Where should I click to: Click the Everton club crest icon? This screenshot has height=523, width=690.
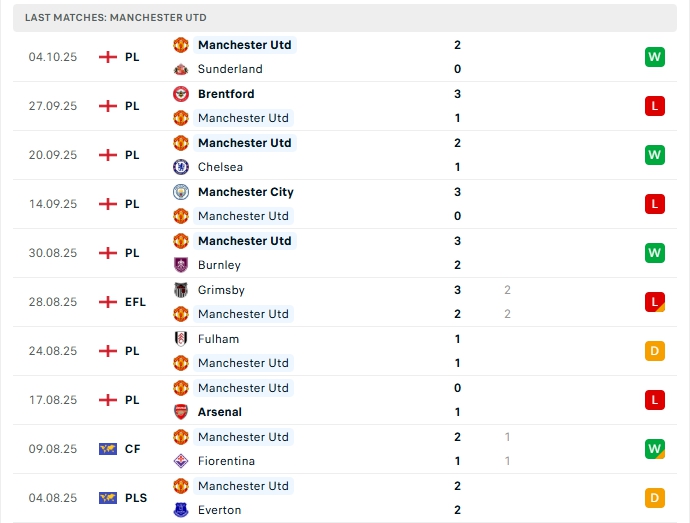[x=181, y=510]
